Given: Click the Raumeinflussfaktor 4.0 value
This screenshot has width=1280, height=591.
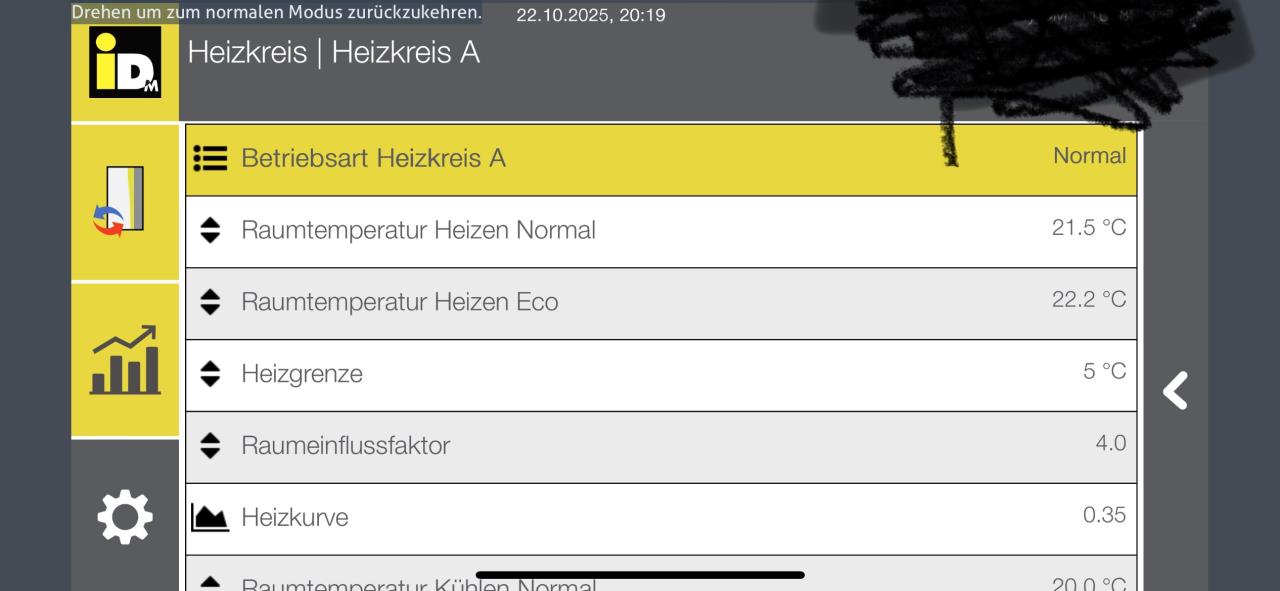Looking at the screenshot, I should pos(1110,443).
